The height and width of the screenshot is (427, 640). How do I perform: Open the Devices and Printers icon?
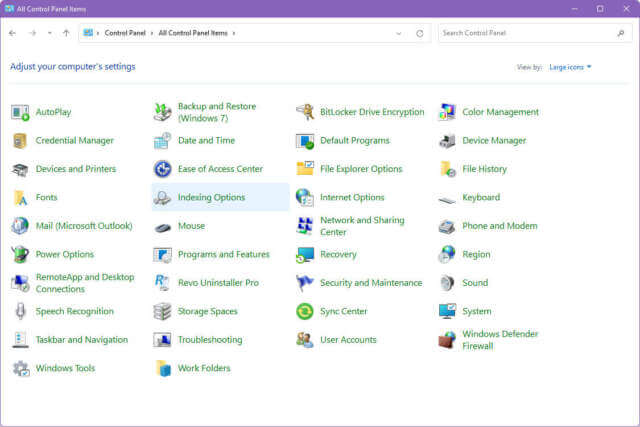20,169
